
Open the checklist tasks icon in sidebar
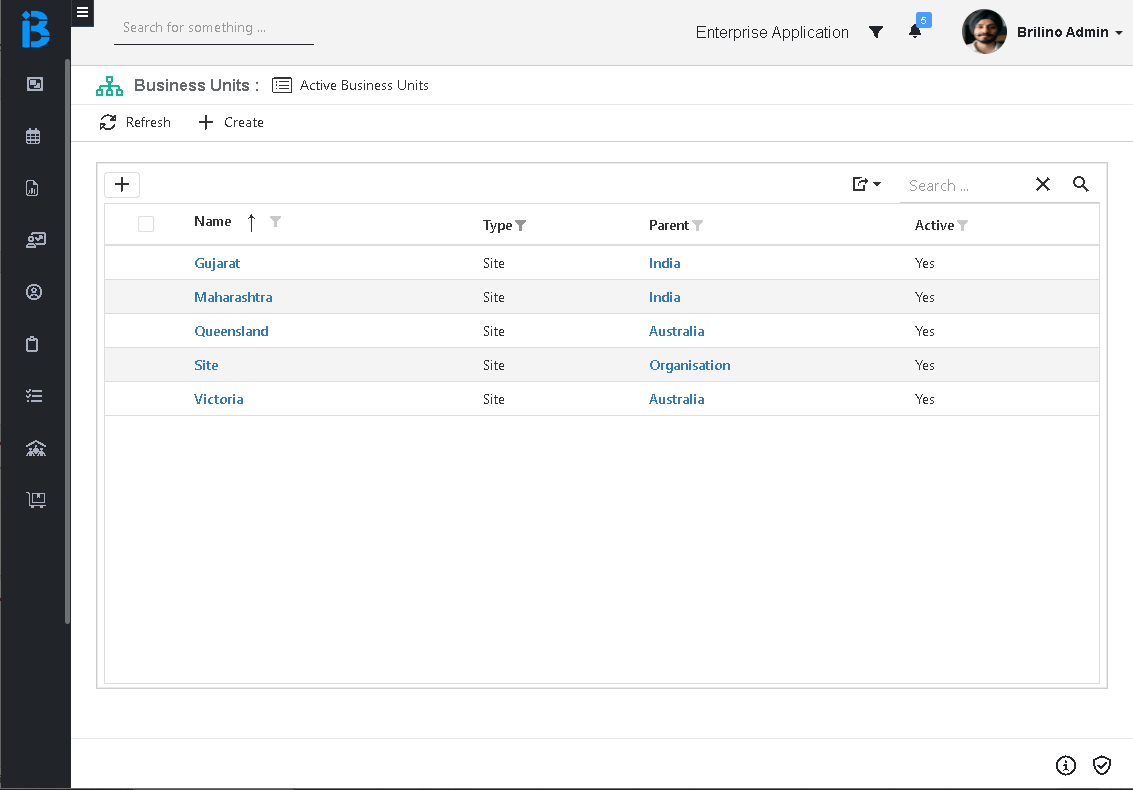(x=34, y=396)
